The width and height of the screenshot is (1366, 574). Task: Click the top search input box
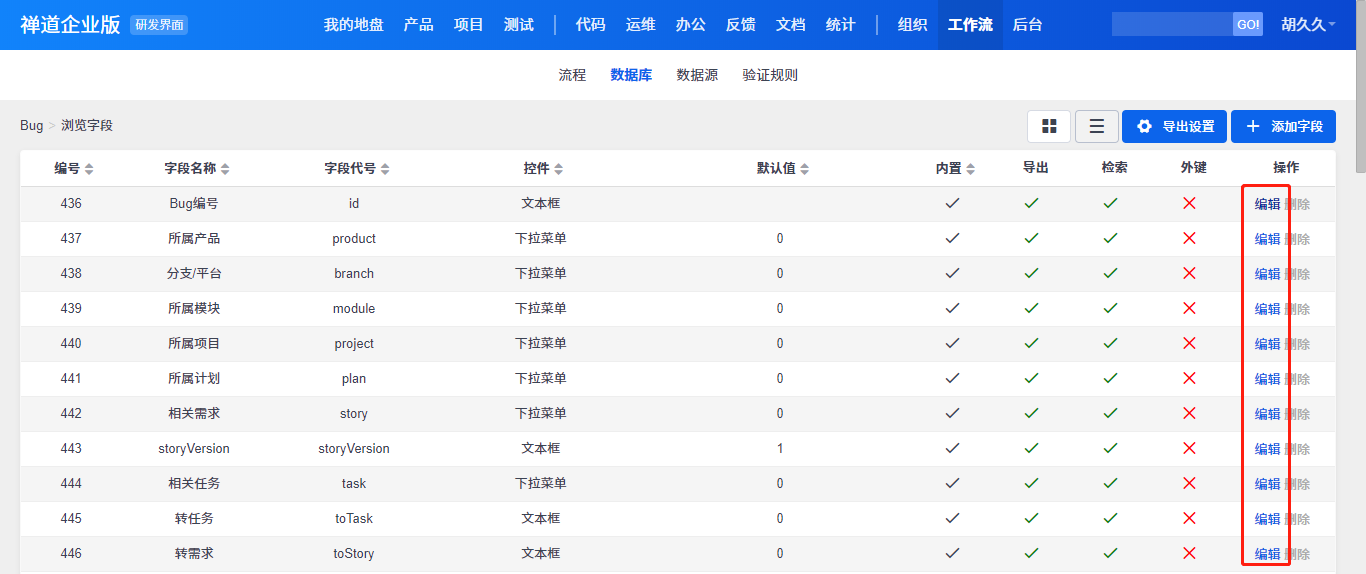1172,25
